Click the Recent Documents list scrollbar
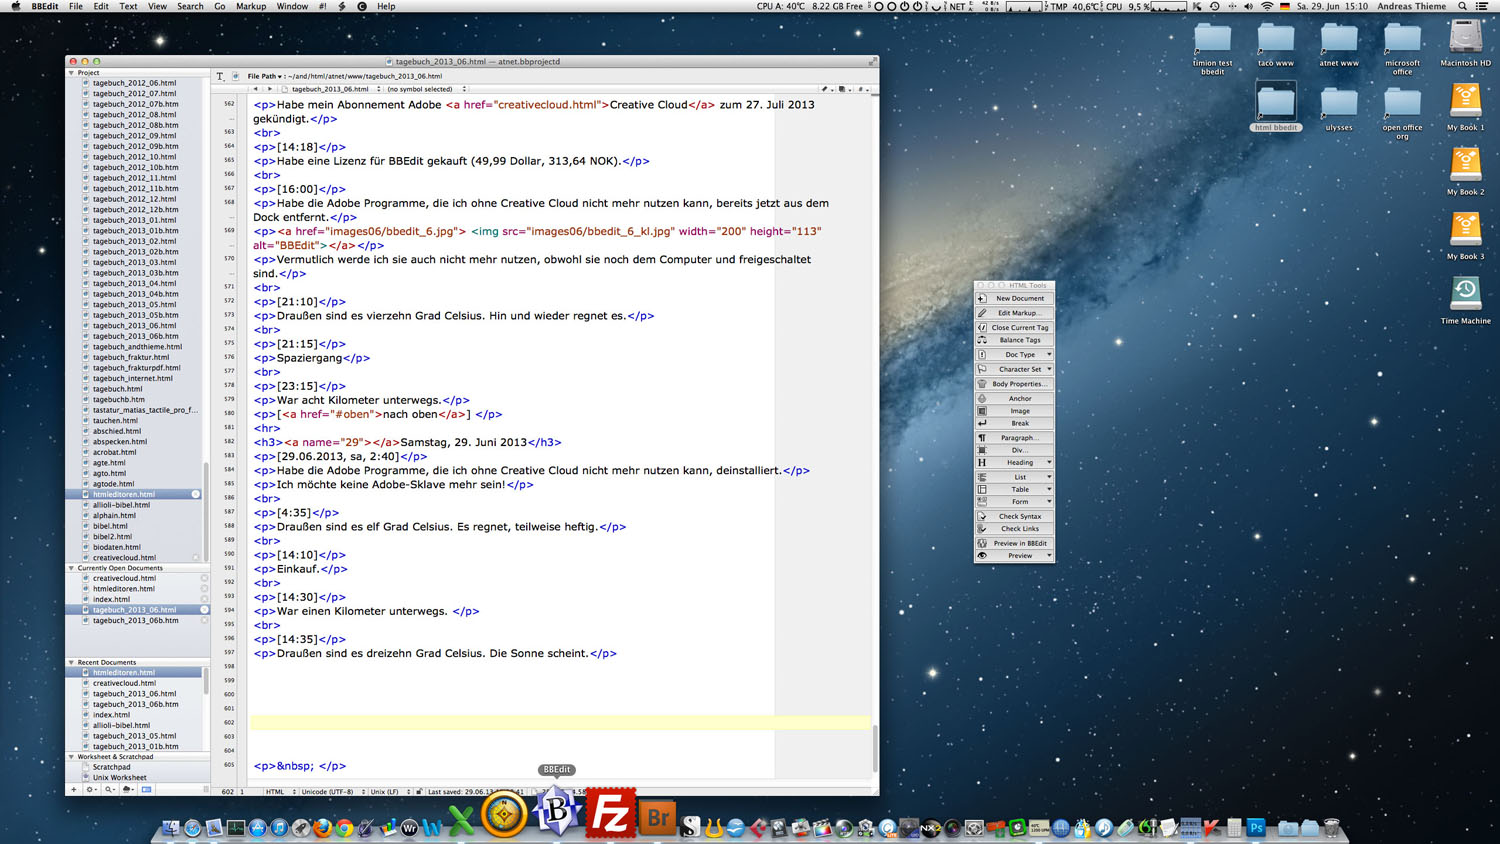Viewport: 1500px width, 844px height. point(206,681)
